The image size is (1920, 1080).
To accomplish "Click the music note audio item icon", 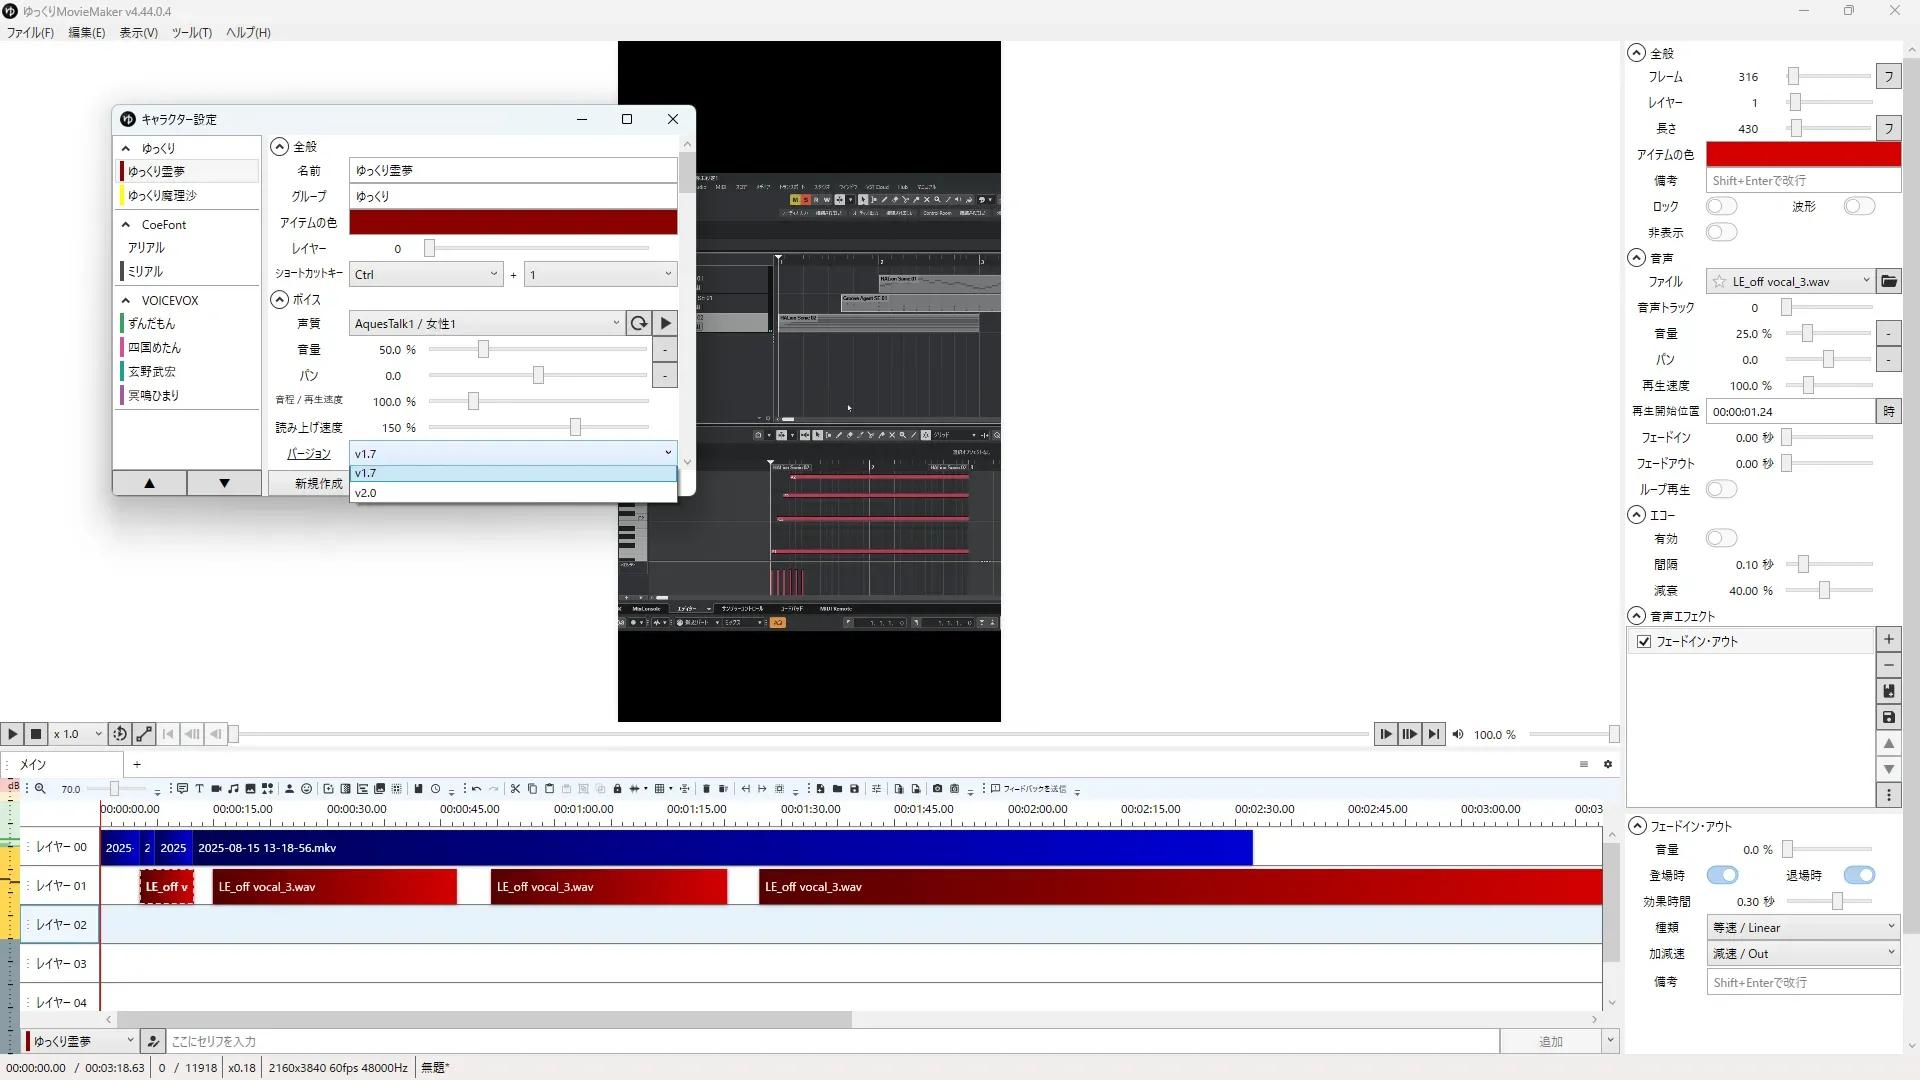I will pyautogui.click(x=233, y=789).
